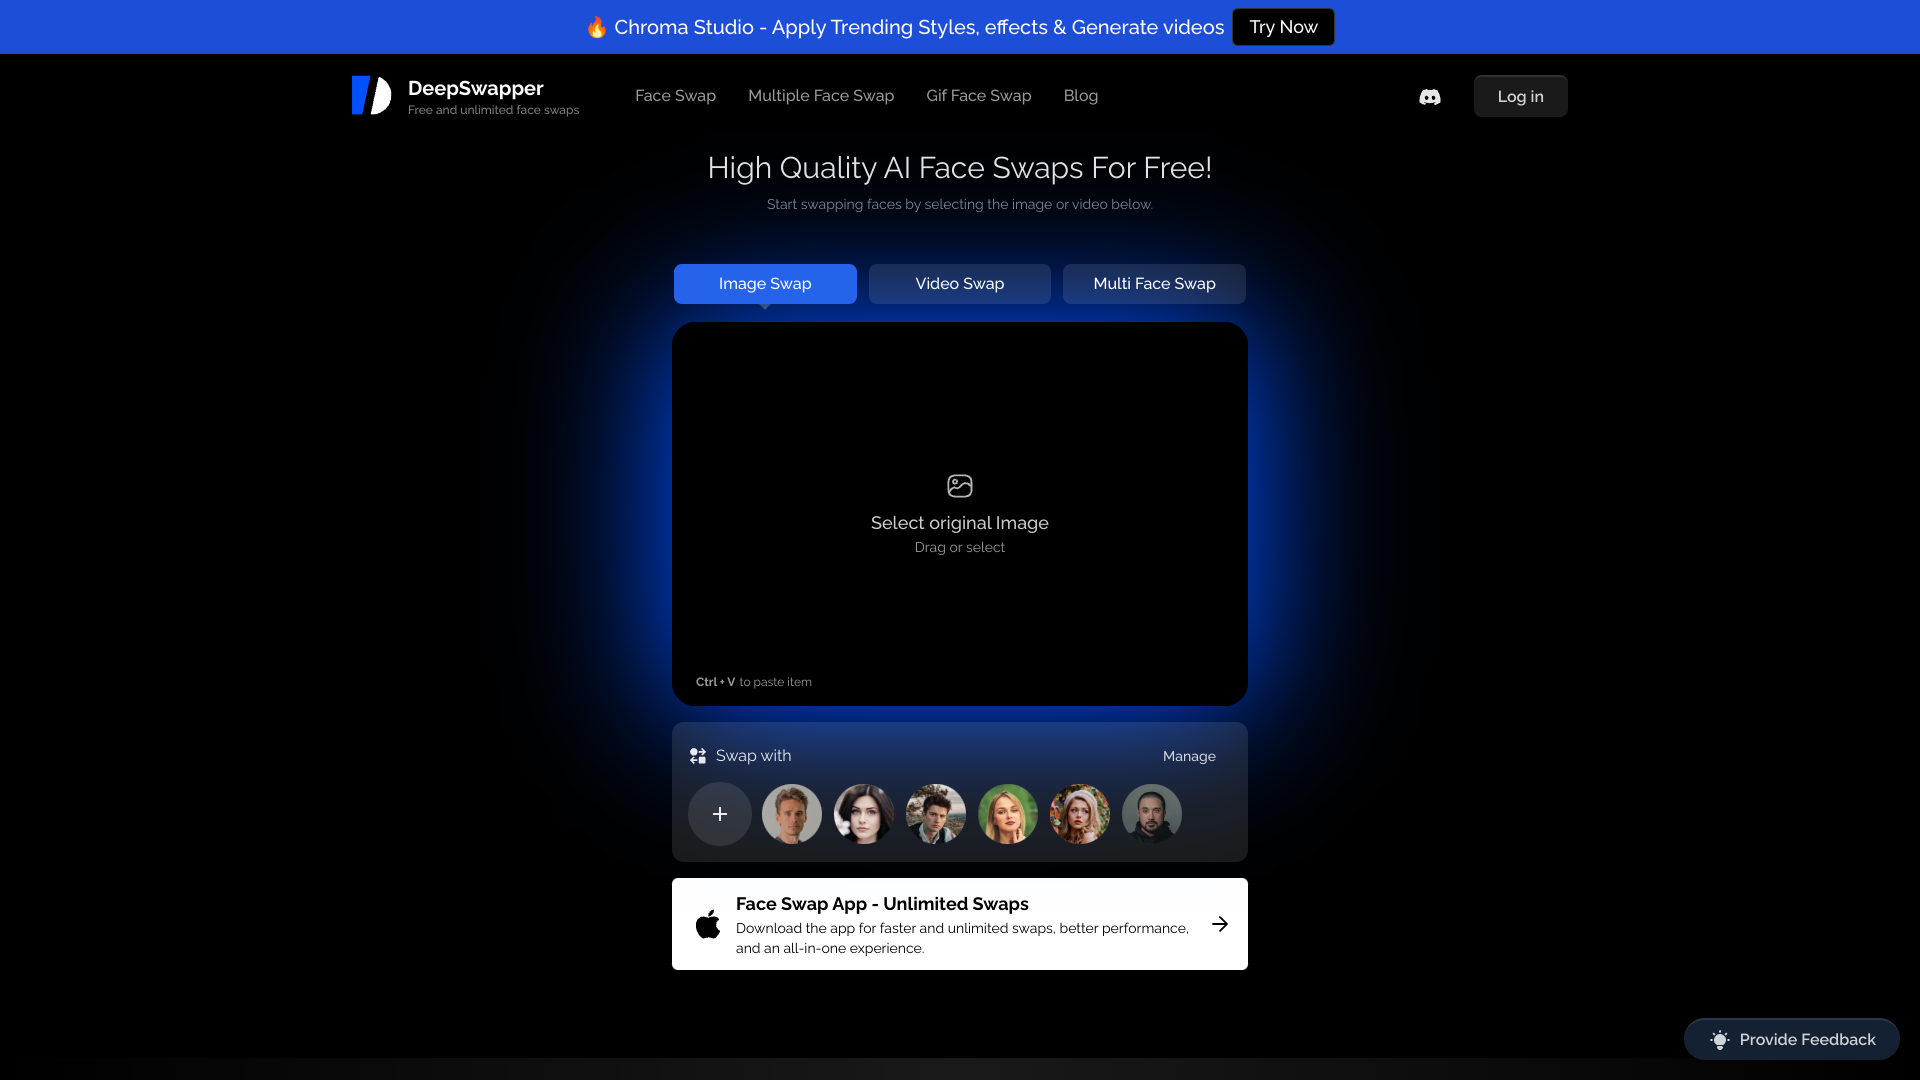Select the dark-haired woman face thumbnail
Image resolution: width=1920 pixels, height=1080 pixels.
coord(864,814)
